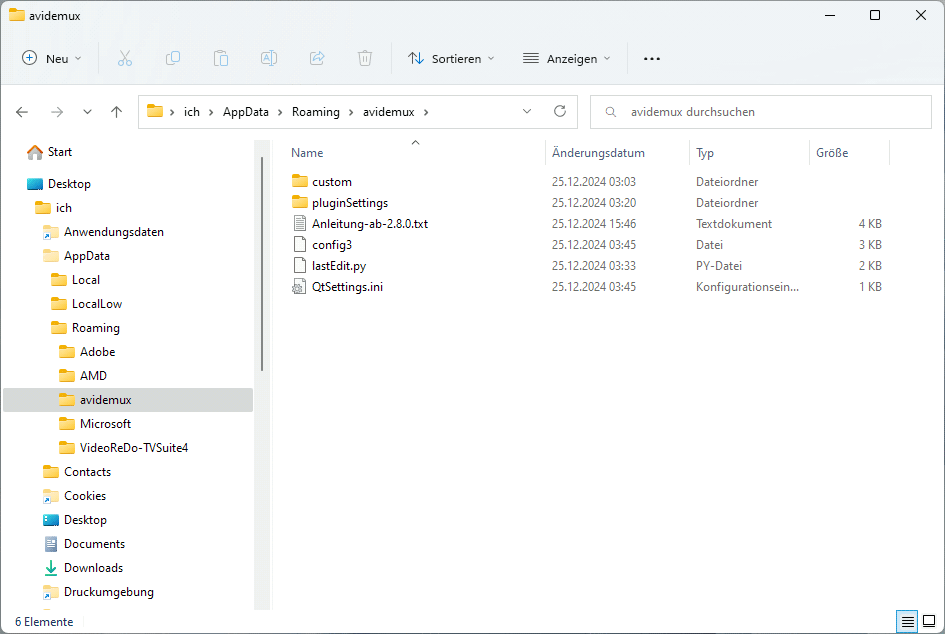The height and width of the screenshot is (634, 945).
Task: Click ich breadcrumb in address bar
Action: (192, 112)
